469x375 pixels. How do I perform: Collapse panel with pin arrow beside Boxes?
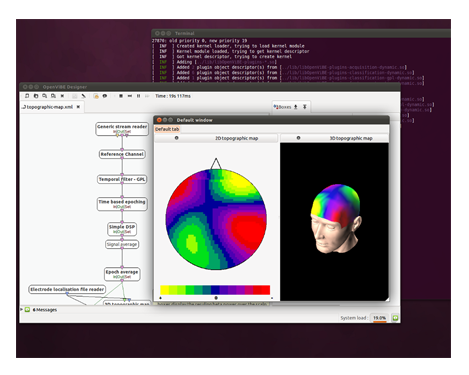305,107
